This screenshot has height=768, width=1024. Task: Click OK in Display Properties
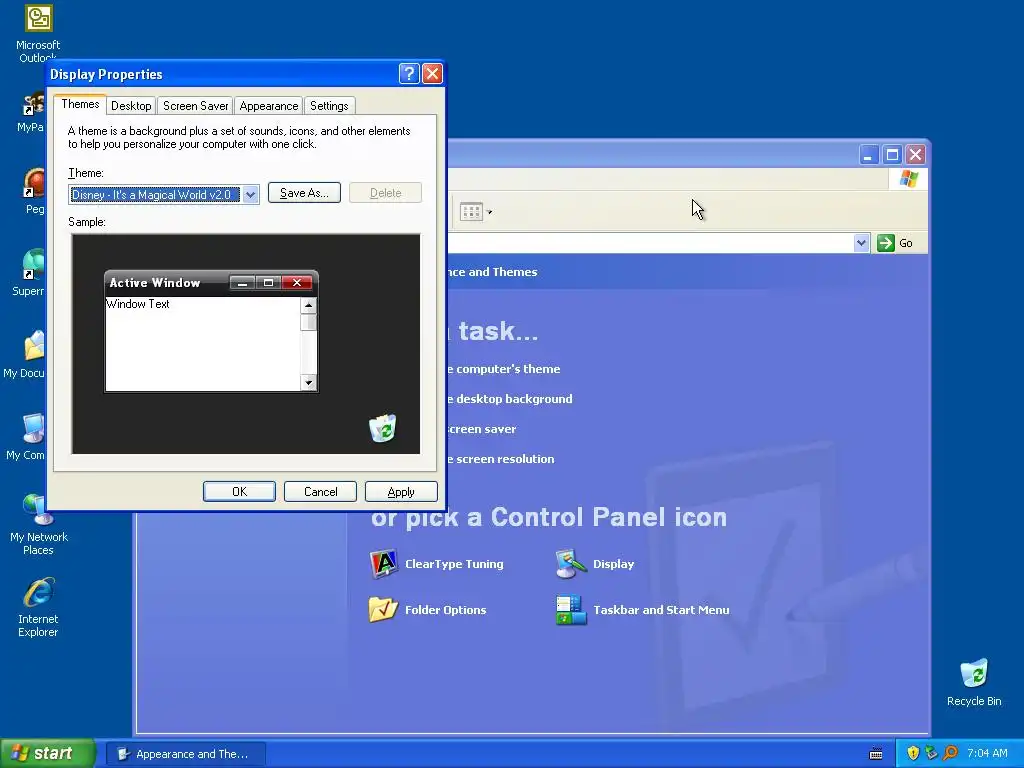pos(239,492)
